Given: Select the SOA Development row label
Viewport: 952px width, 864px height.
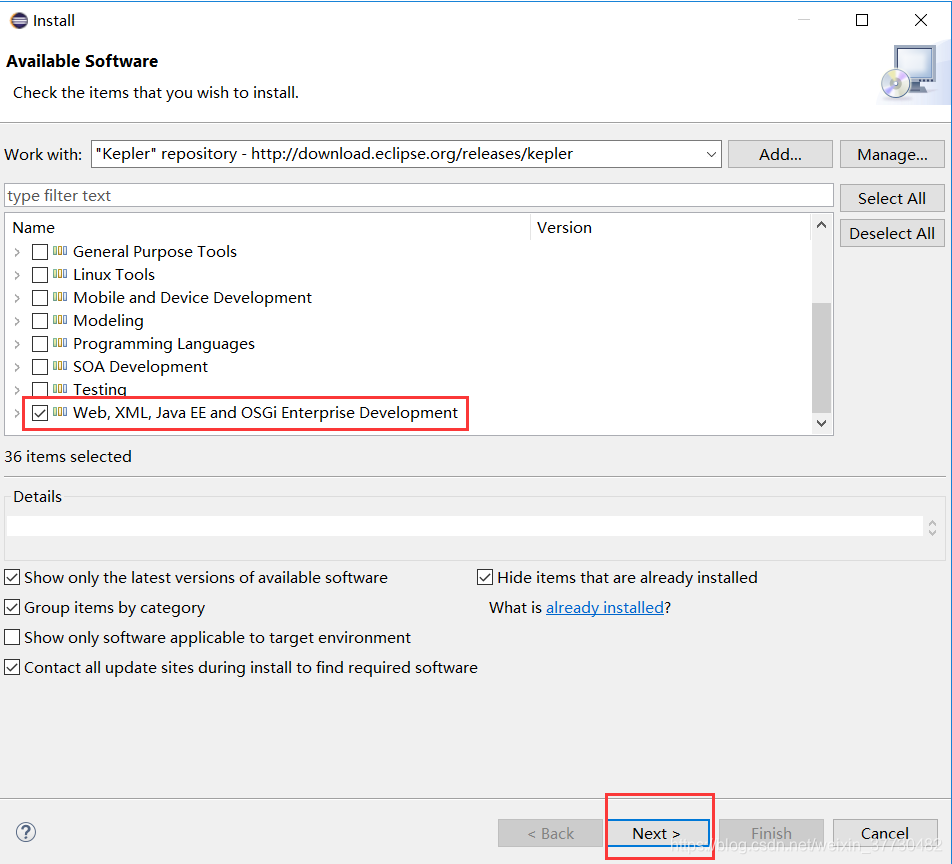Looking at the screenshot, I should 140,367.
